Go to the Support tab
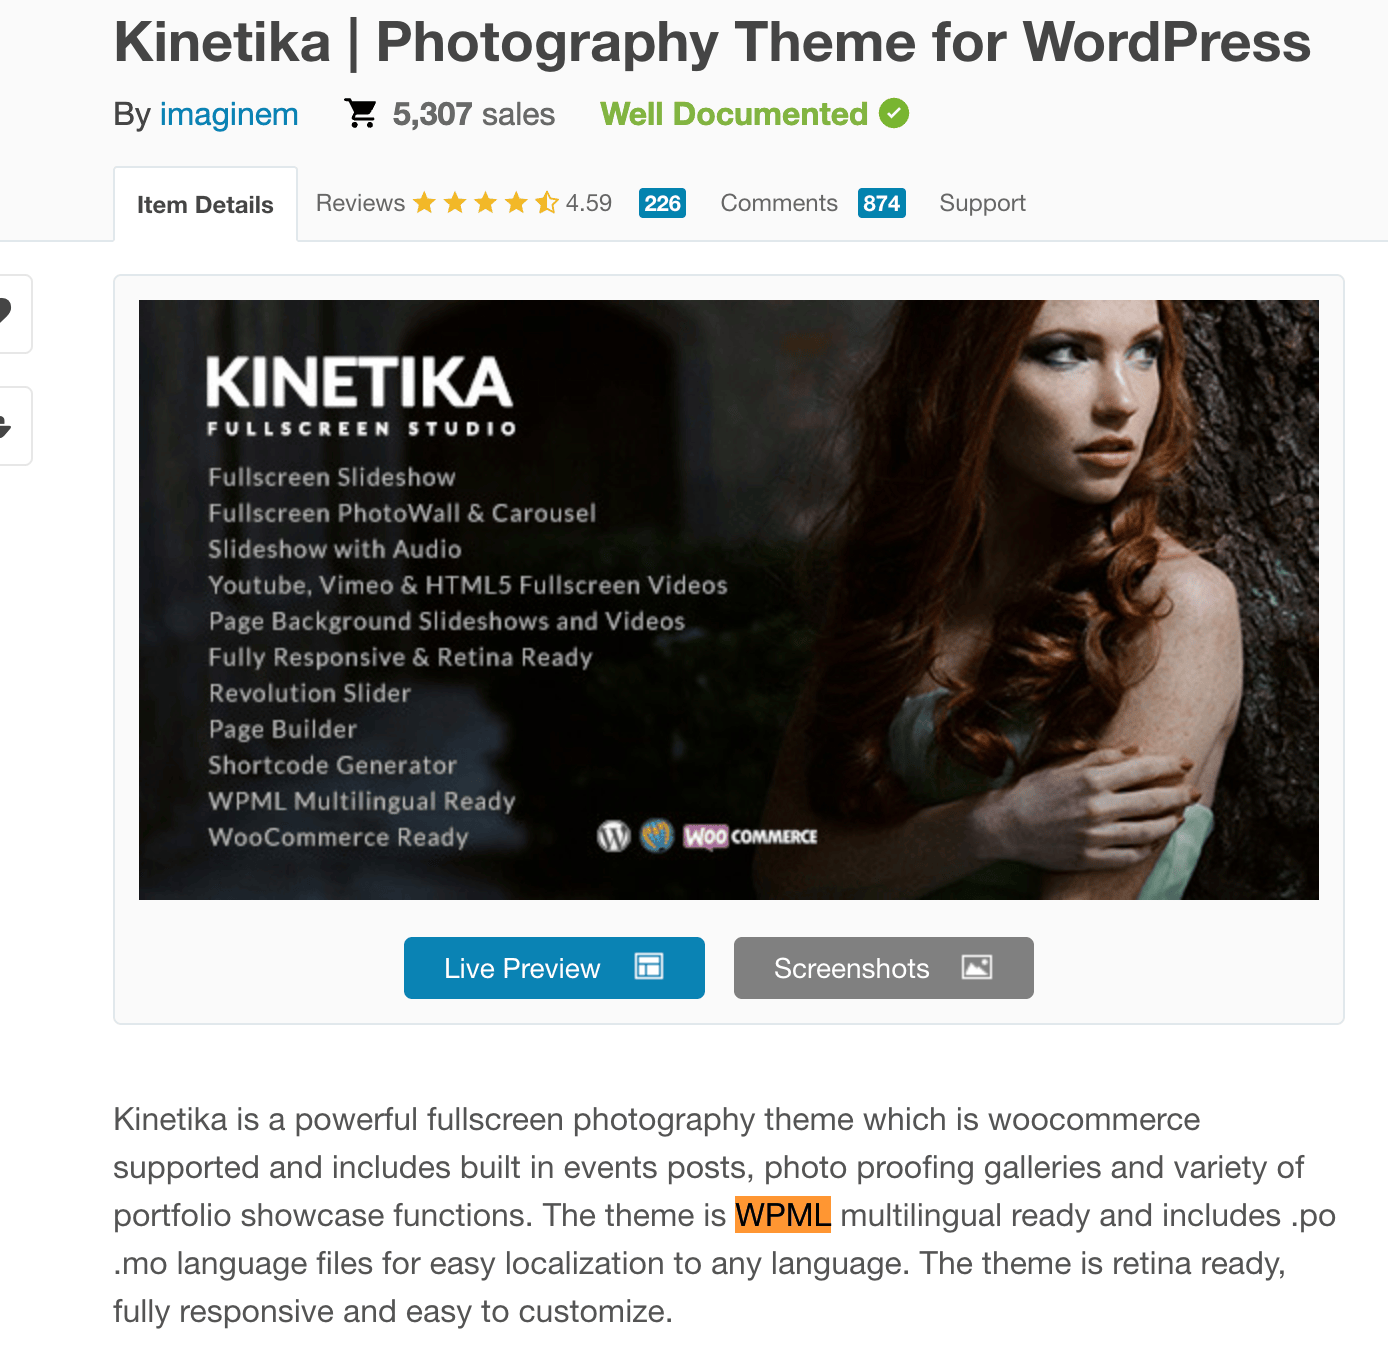The width and height of the screenshot is (1388, 1372). point(982,203)
